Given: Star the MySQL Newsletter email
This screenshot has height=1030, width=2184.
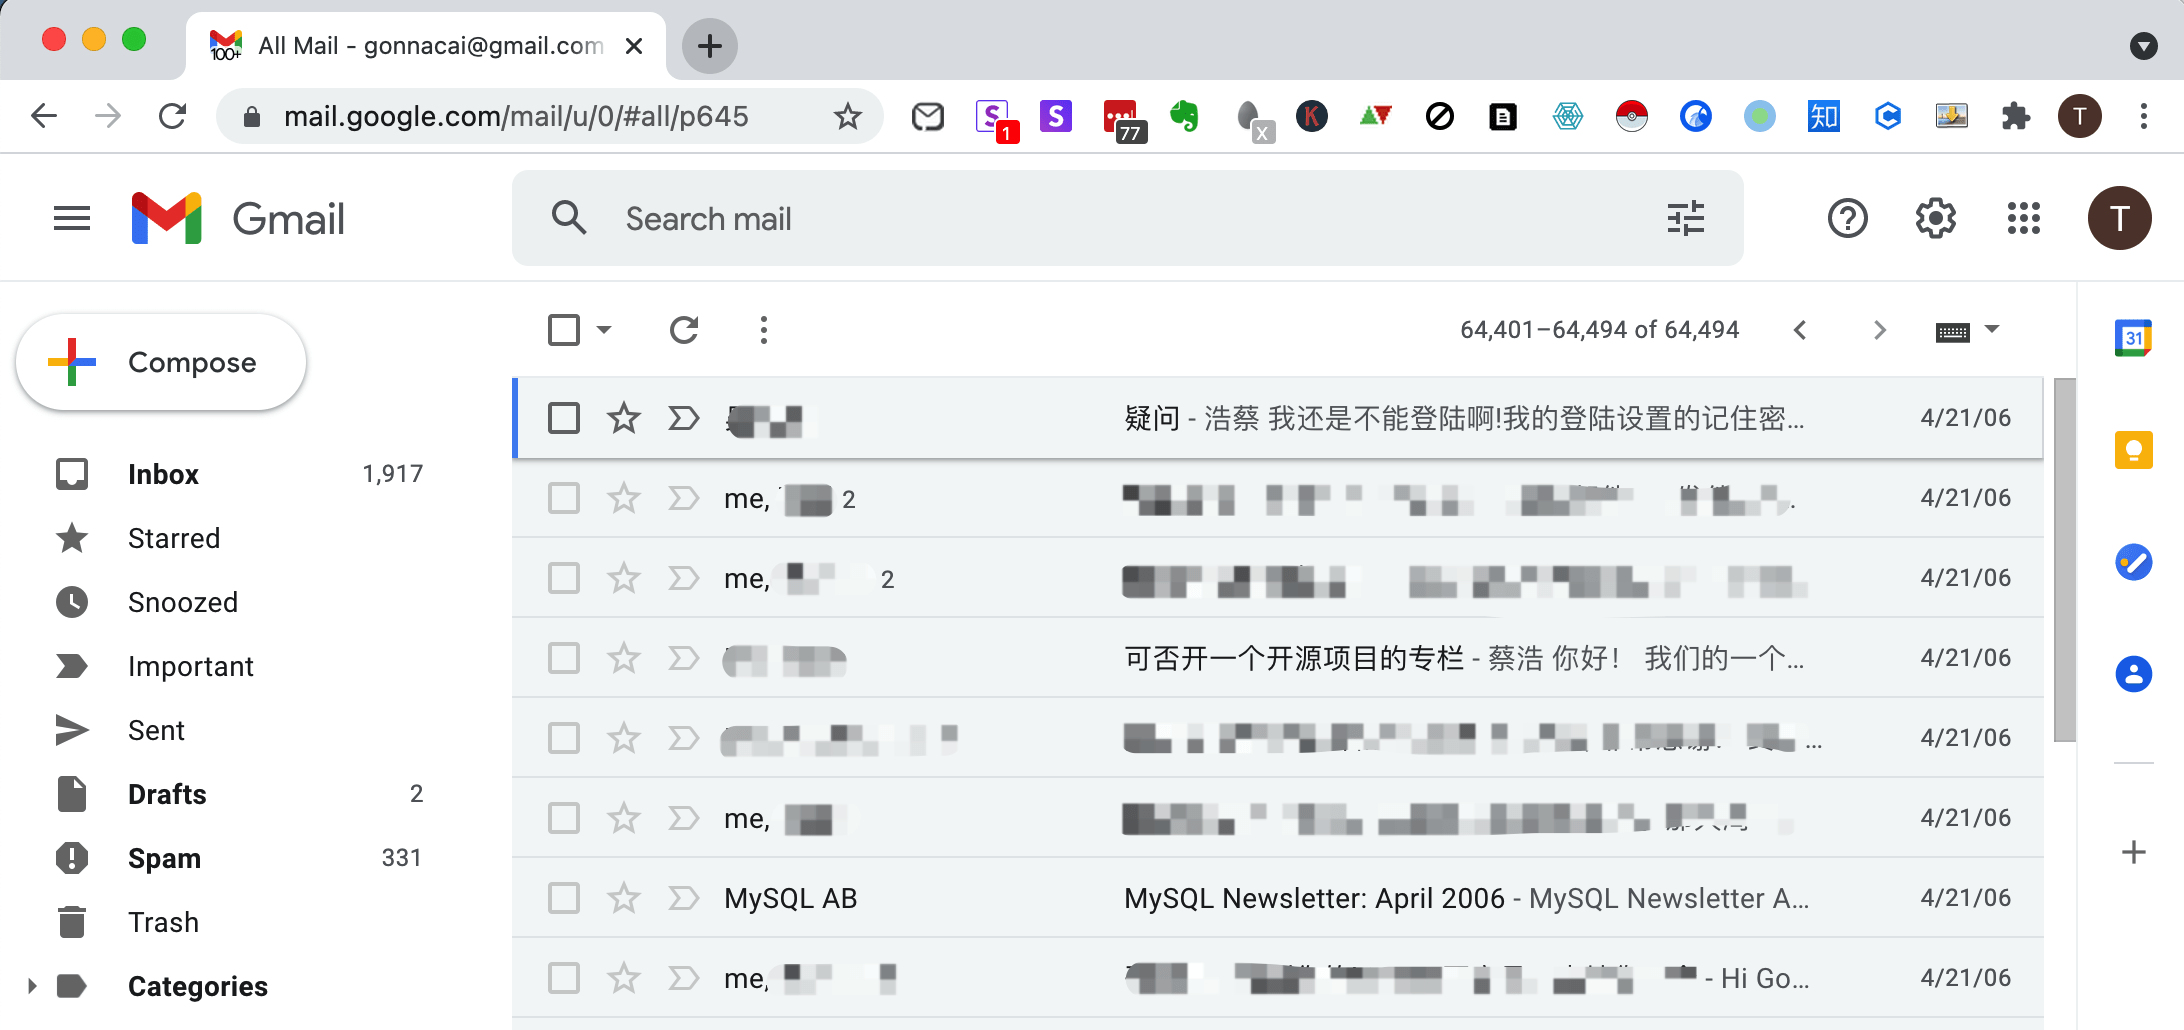Looking at the screenshot, I should pyautogui.click(x=624, y=898).
